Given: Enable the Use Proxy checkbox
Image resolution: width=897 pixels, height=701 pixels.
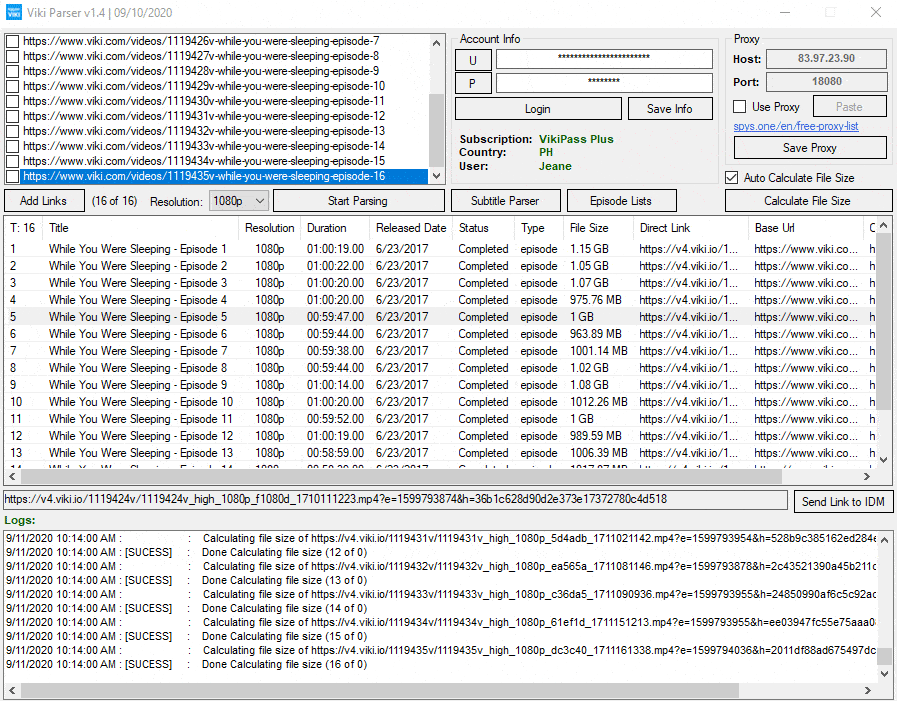Looking at the screenshot, I should [740, 106].
